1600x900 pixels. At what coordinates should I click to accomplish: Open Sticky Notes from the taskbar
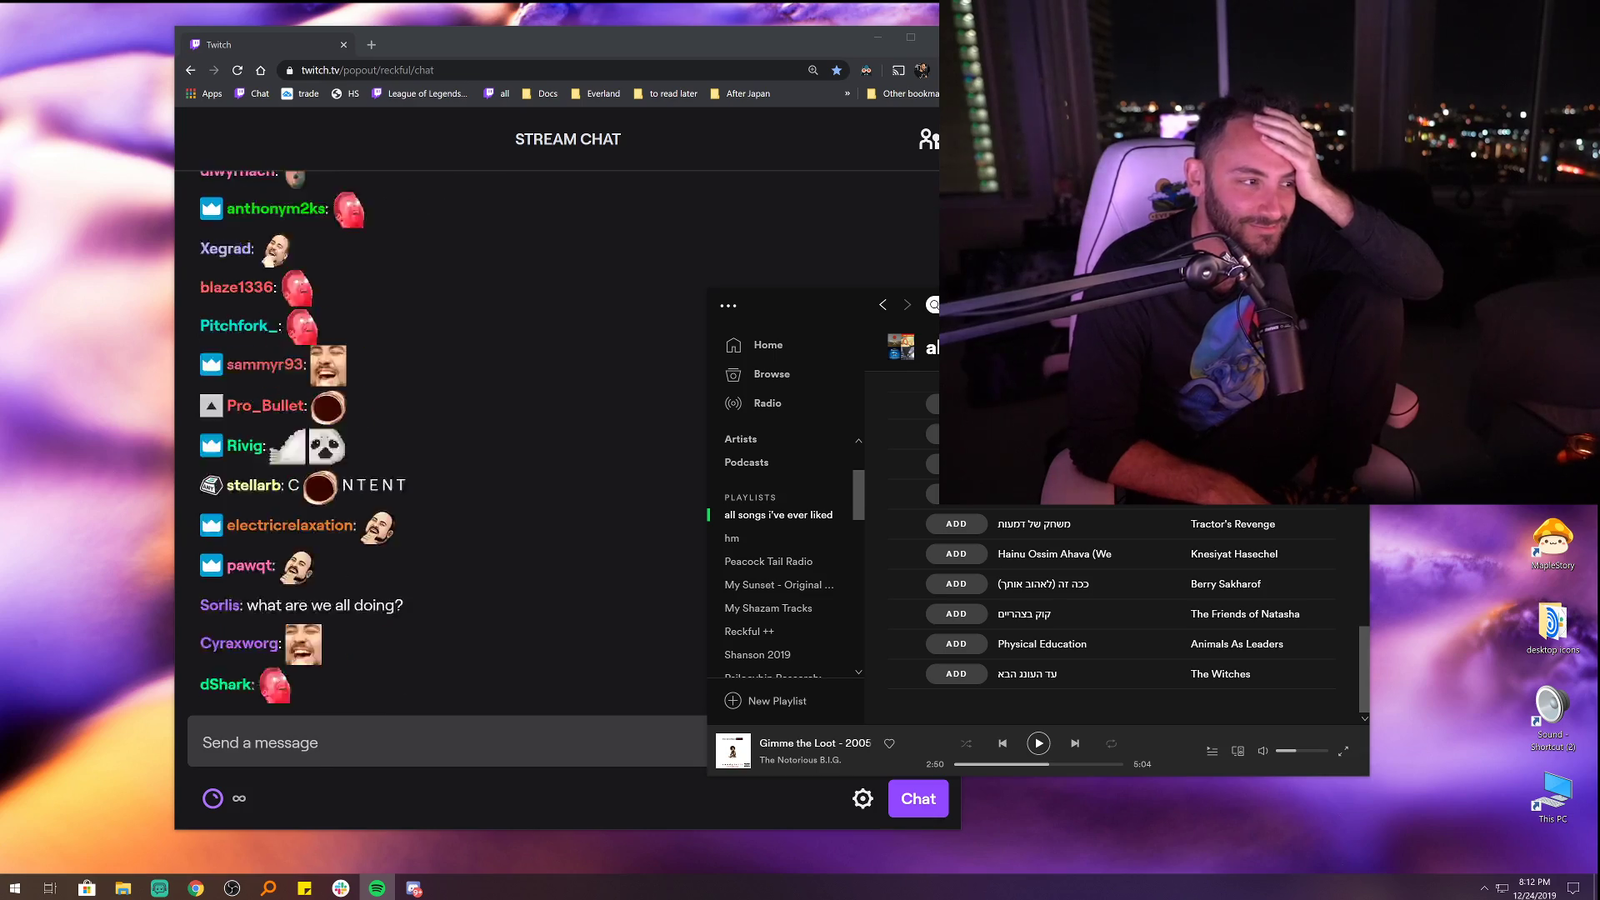(x=305, y=888)
